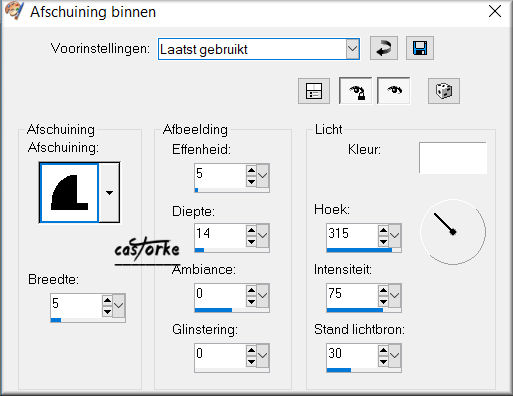Click the reset to default arrow icon

pos(384,48)
